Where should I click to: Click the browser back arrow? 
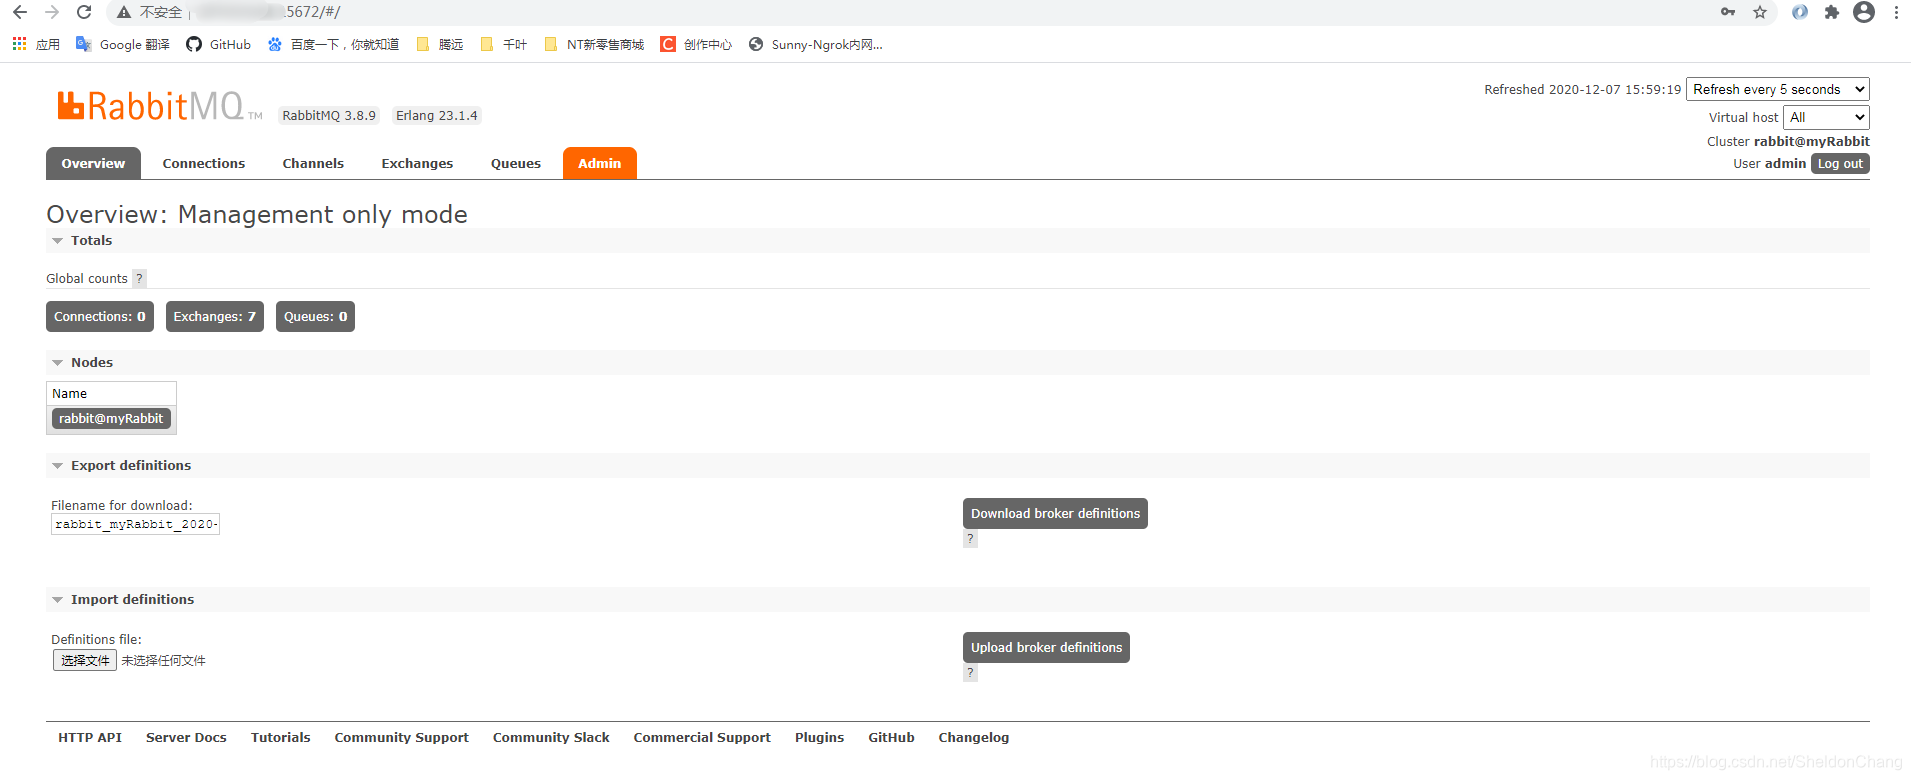[19, 12]
